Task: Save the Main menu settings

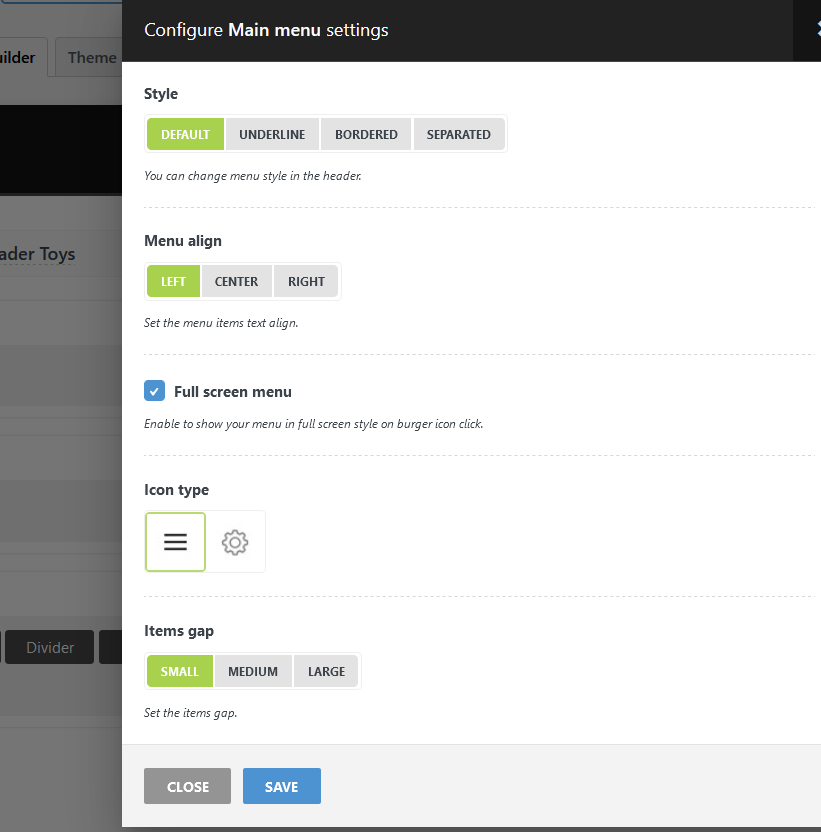Action: [282, 786]
